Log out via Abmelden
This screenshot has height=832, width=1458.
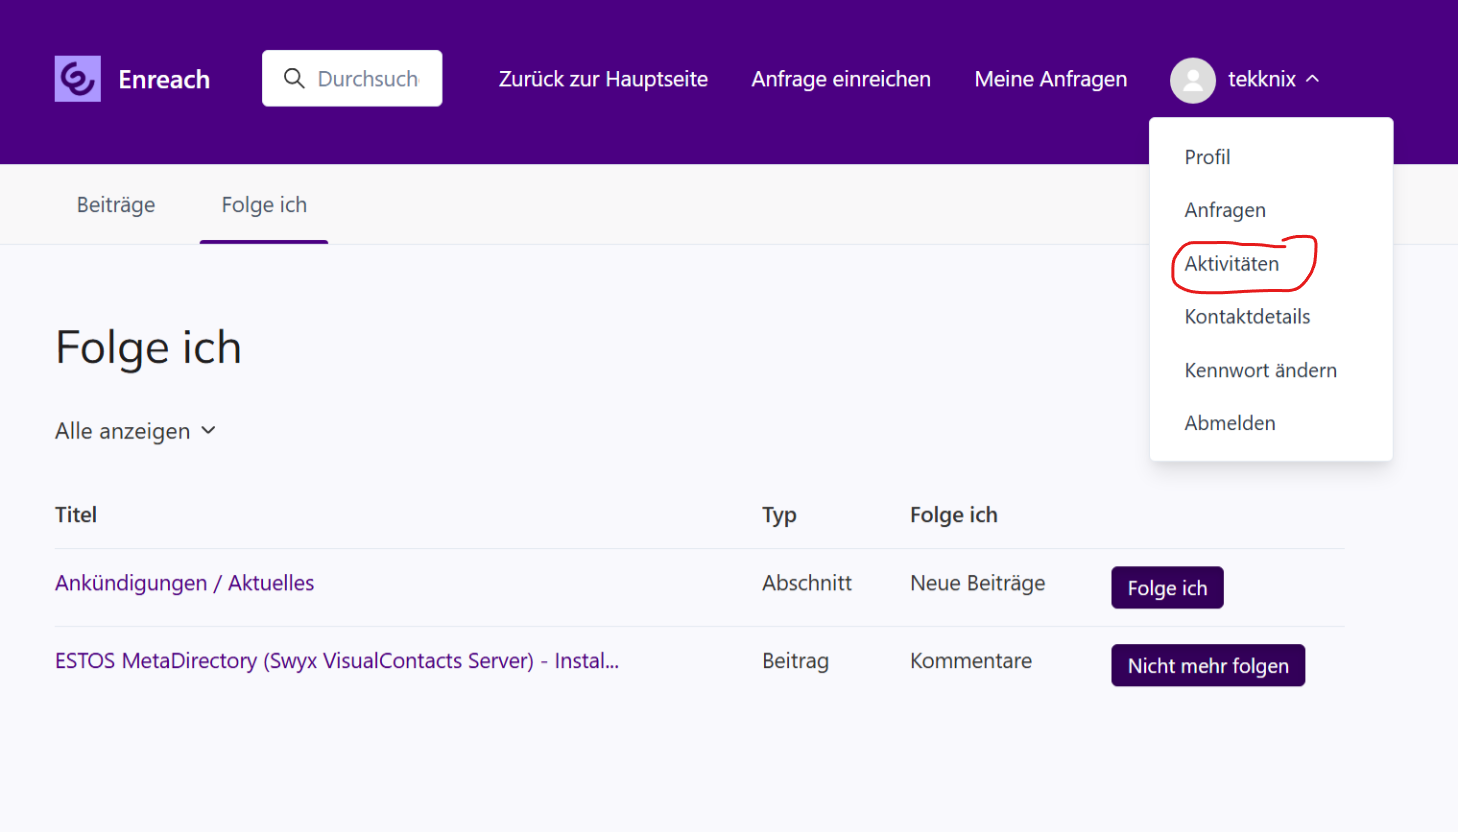coord(1230,423)
